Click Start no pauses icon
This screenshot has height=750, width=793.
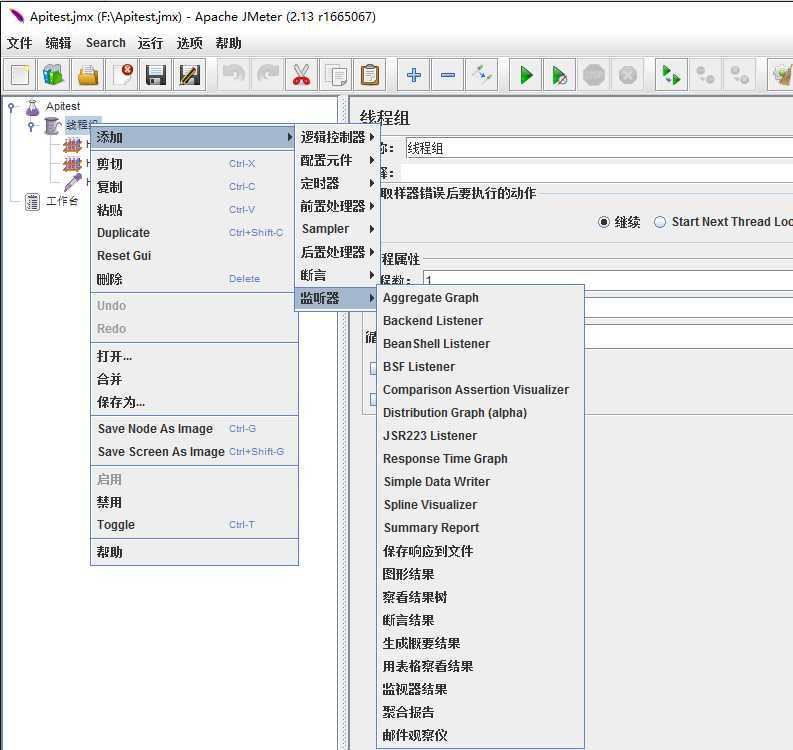point(559,75)
